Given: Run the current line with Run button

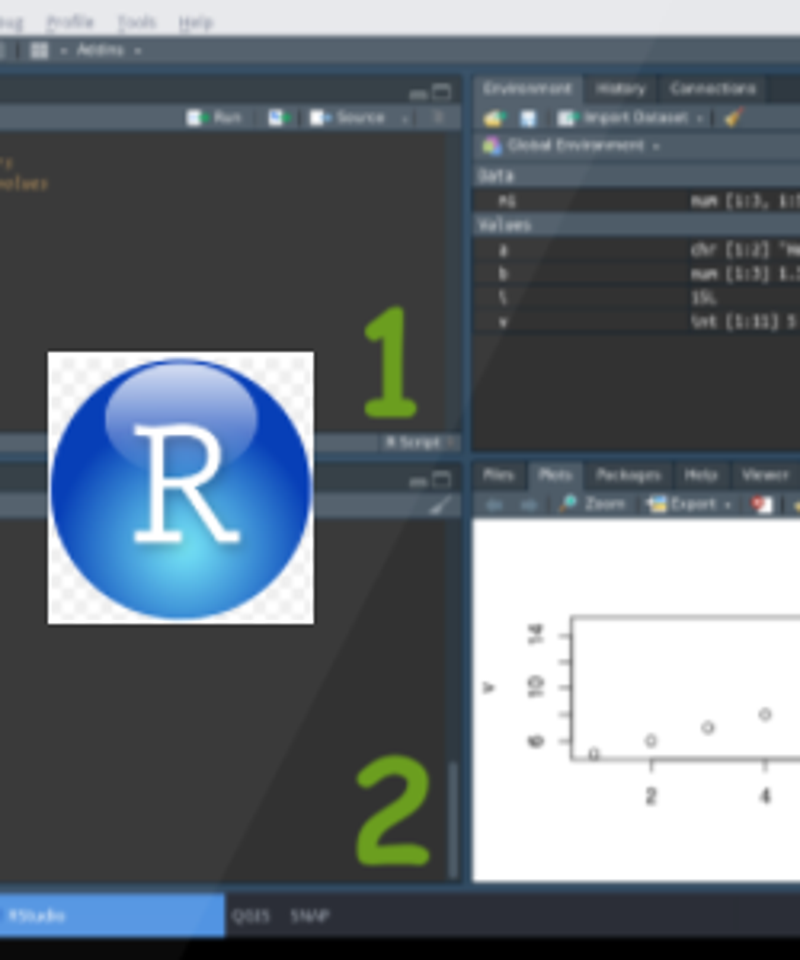Looking at the screenshot, I should coord(214,118).
